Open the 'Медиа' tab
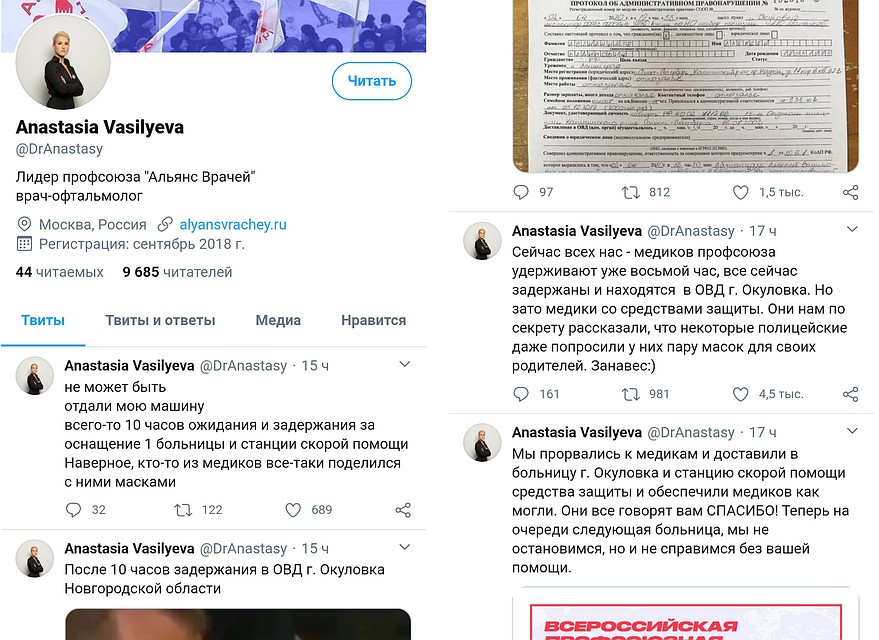Viewport: 879px width, 640px height. 278,320
